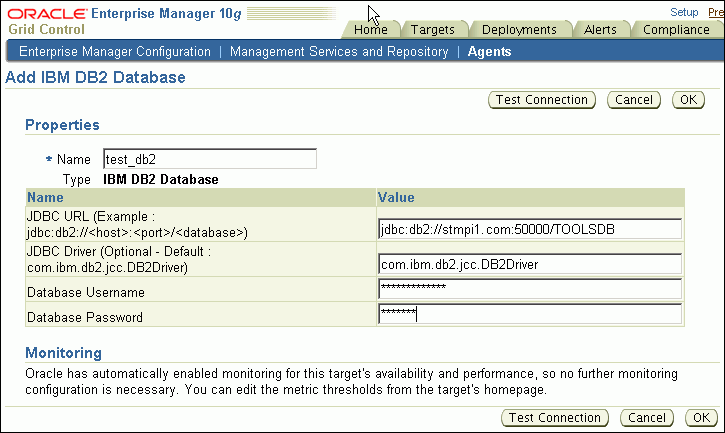Viewport: 725px width, 433px height.
Task: Open Enterprise Manager Configuration subtab
Action: pos(115,51)
